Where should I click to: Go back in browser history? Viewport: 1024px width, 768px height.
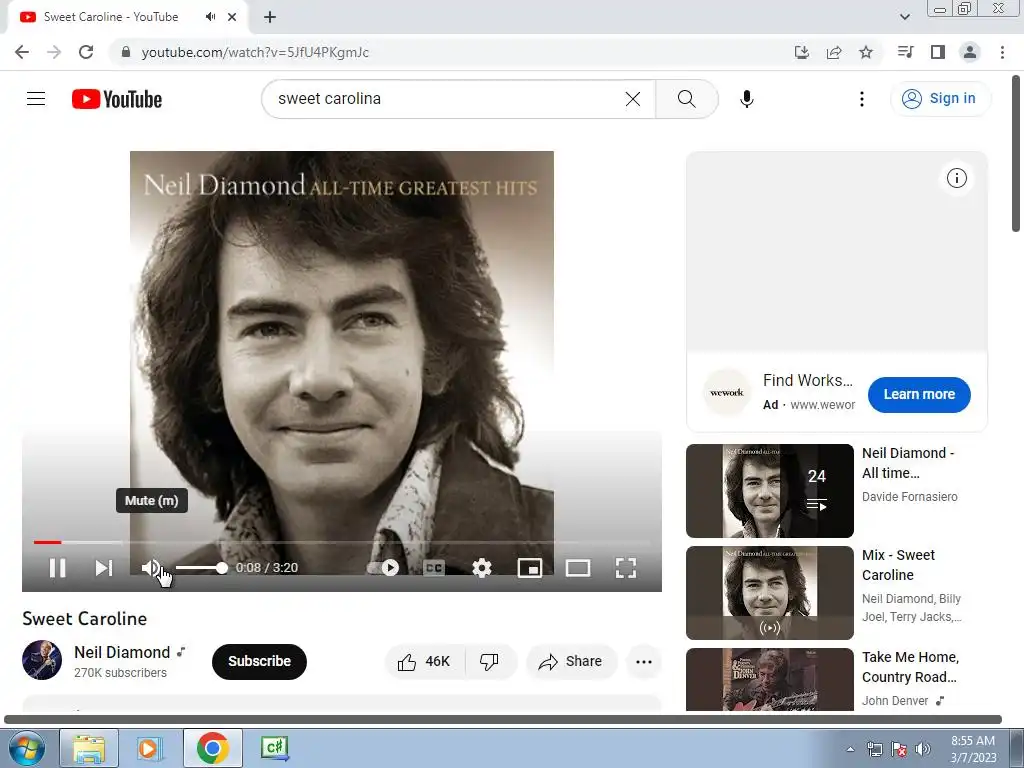[22, 52]
